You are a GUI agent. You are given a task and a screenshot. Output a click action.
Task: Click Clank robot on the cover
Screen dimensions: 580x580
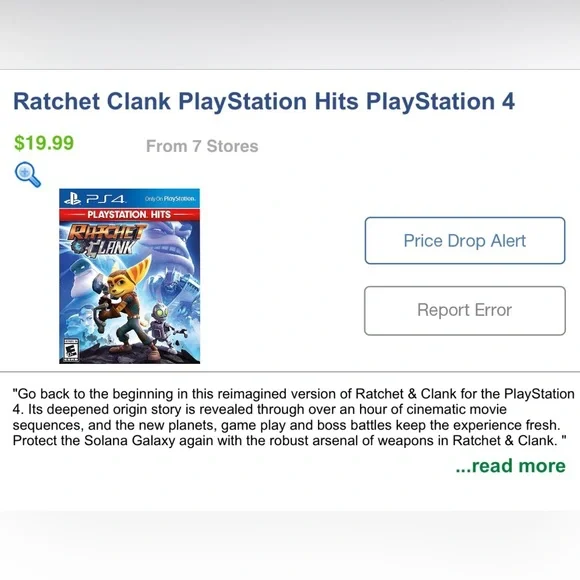click(x=162, y=326)
